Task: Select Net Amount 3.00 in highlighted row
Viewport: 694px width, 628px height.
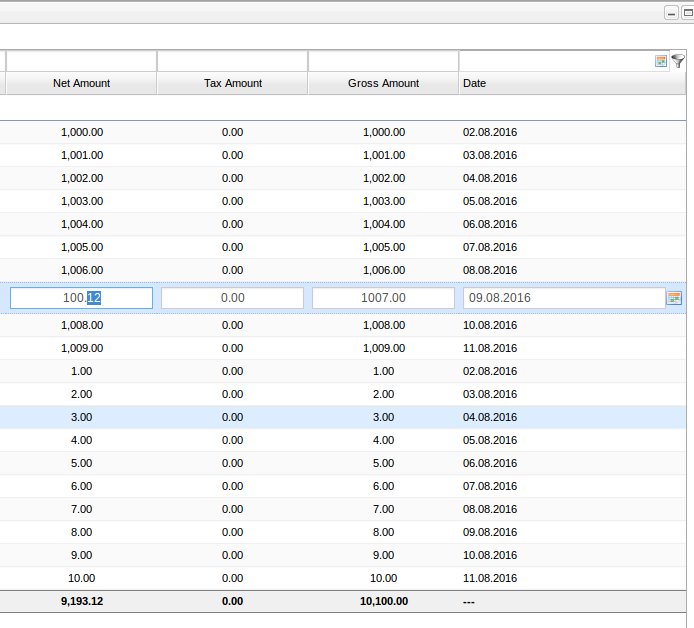Action: (x=81, y=417)
